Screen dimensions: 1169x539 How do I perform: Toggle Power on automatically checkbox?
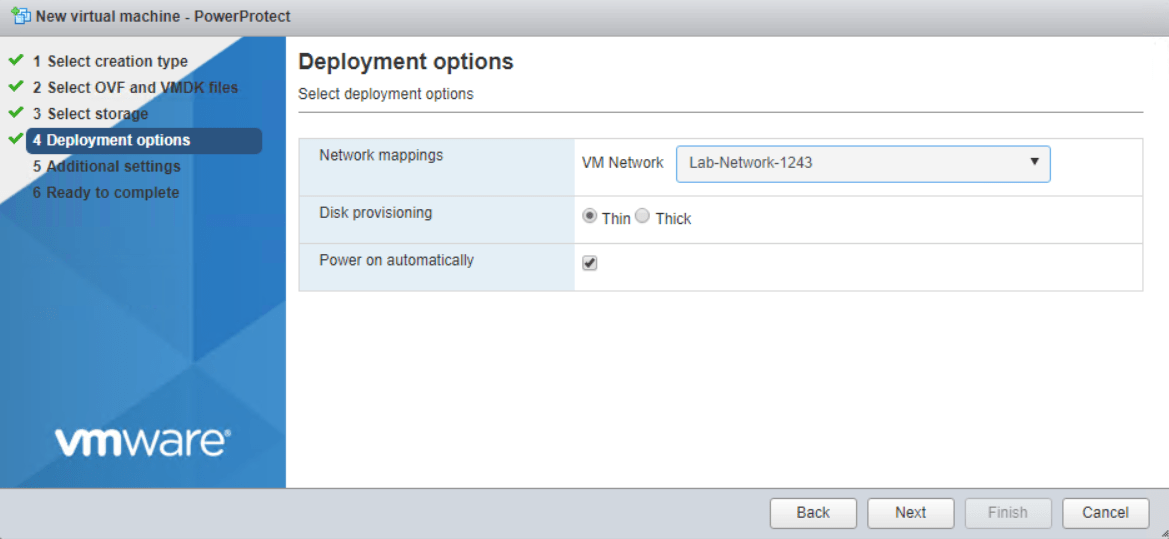point(590,263)
